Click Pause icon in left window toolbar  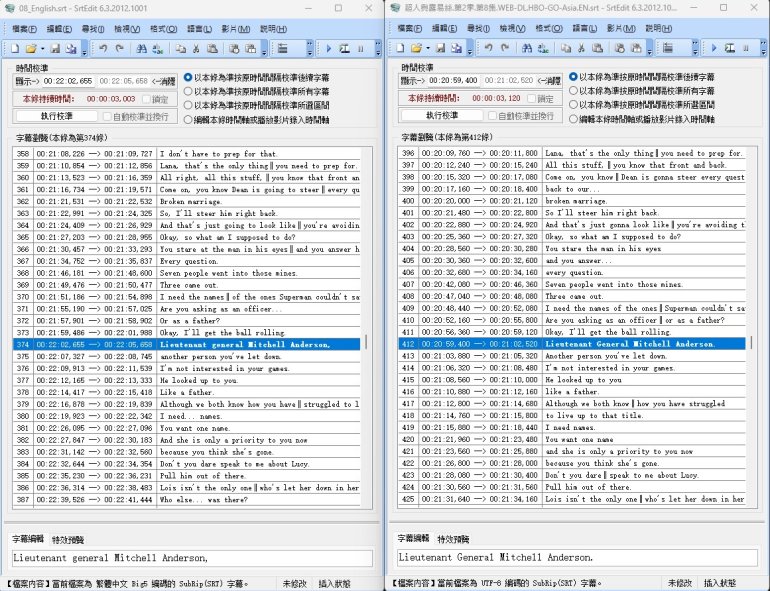(x=361, y=49)
